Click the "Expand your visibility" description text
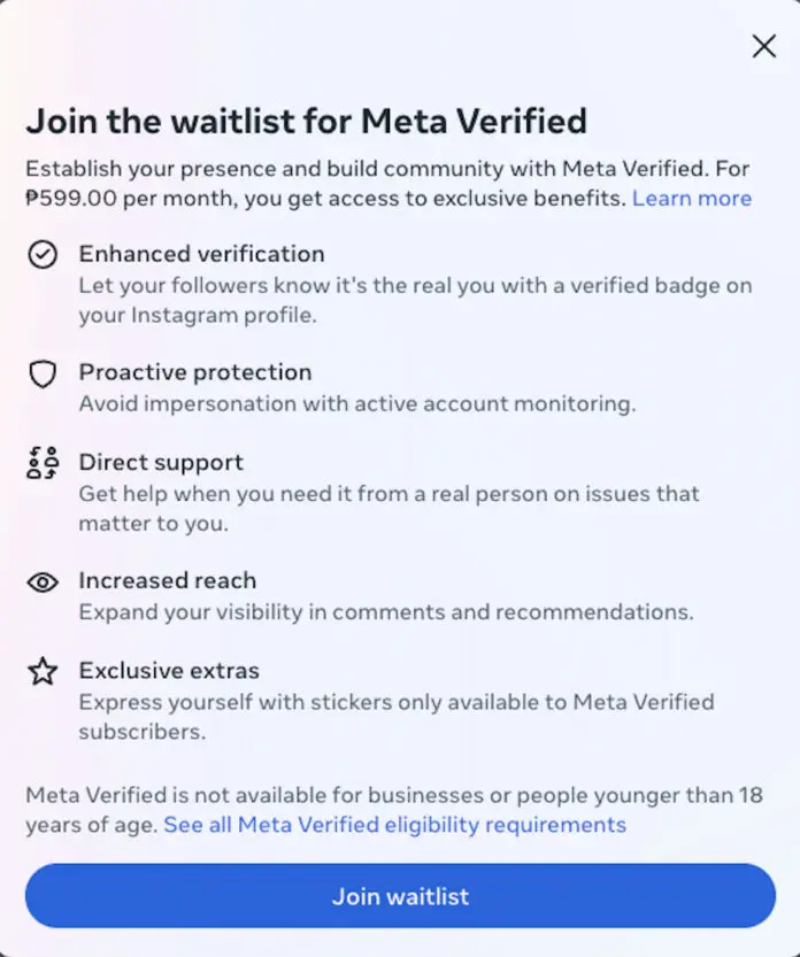This screenshot has width=800, height=957. click(x=385, y=612)
